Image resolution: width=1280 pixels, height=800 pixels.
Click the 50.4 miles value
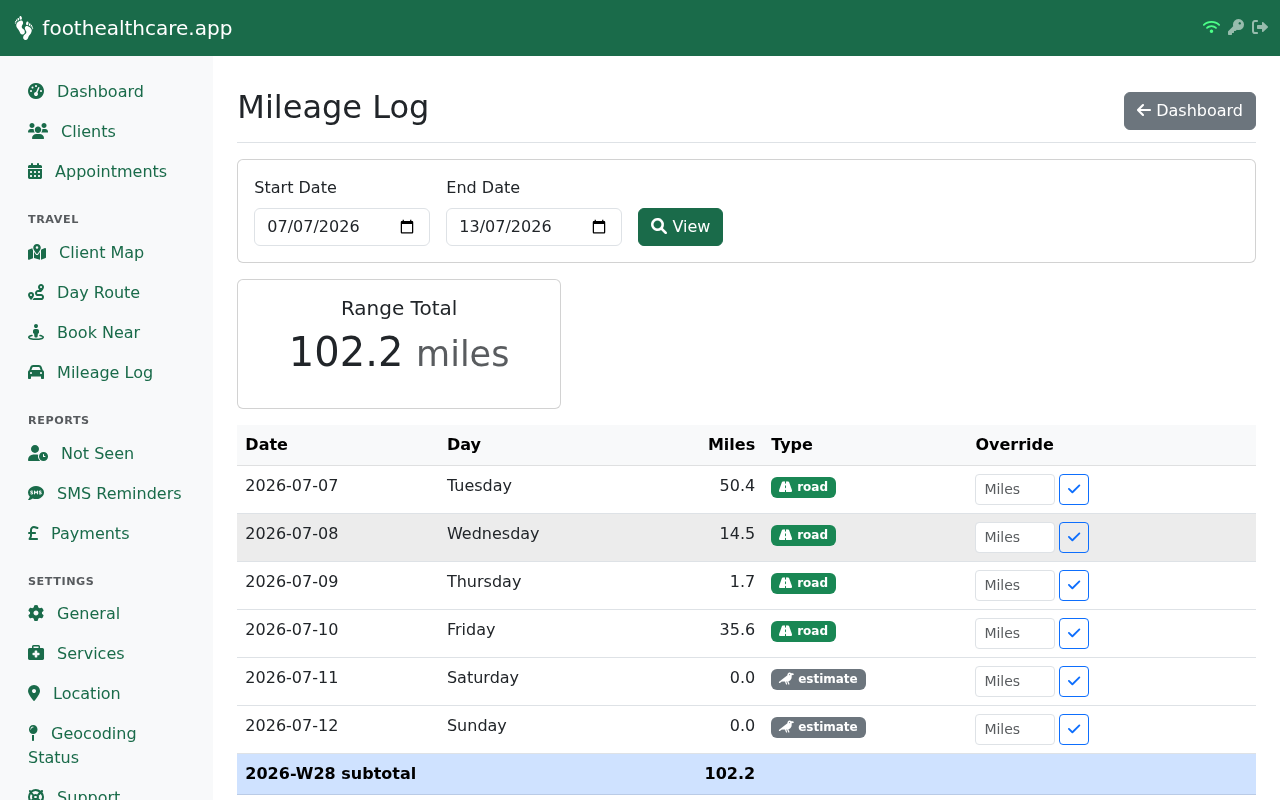[x=737, y=486]
